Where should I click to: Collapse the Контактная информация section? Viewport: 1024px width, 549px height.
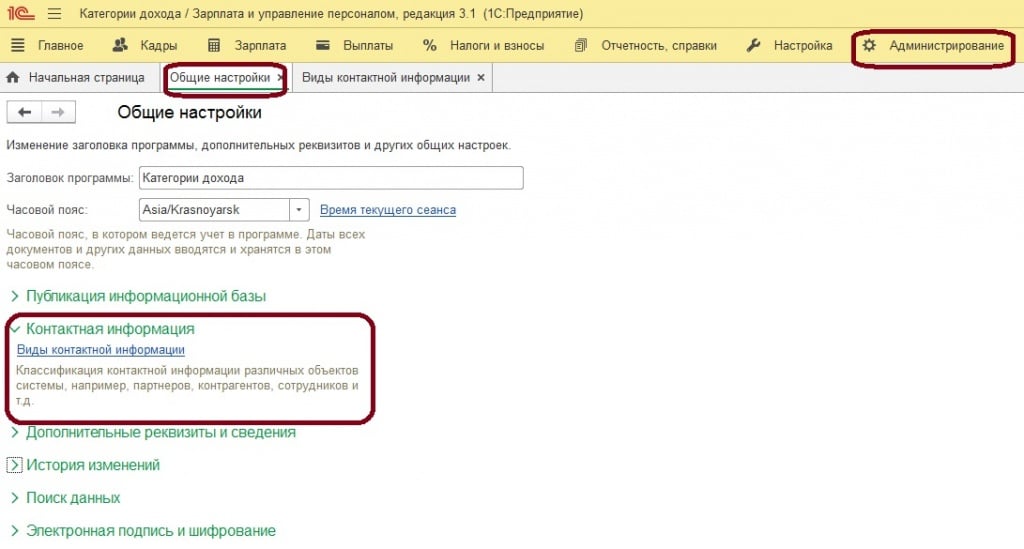(x=15, y=328)
